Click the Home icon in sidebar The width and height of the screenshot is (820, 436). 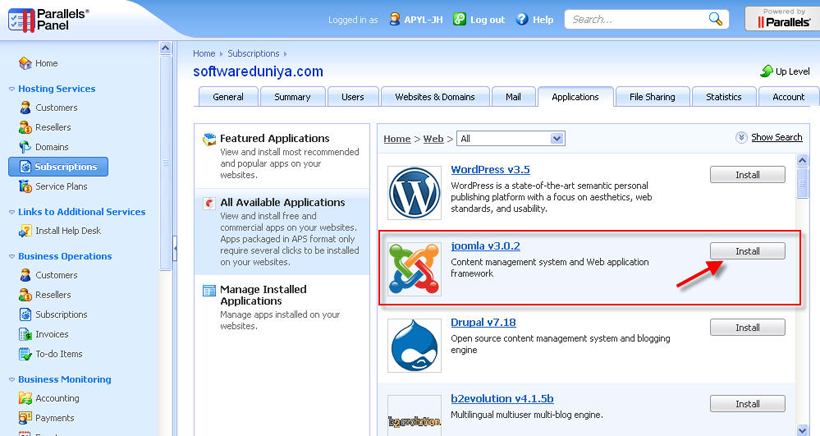[x=25, y=63]
